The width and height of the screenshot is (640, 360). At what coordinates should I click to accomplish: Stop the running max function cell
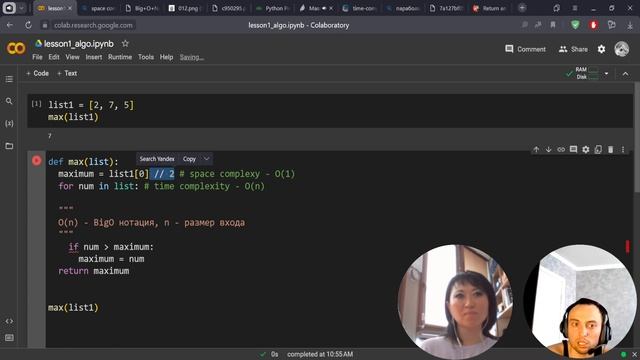(36, 161)
